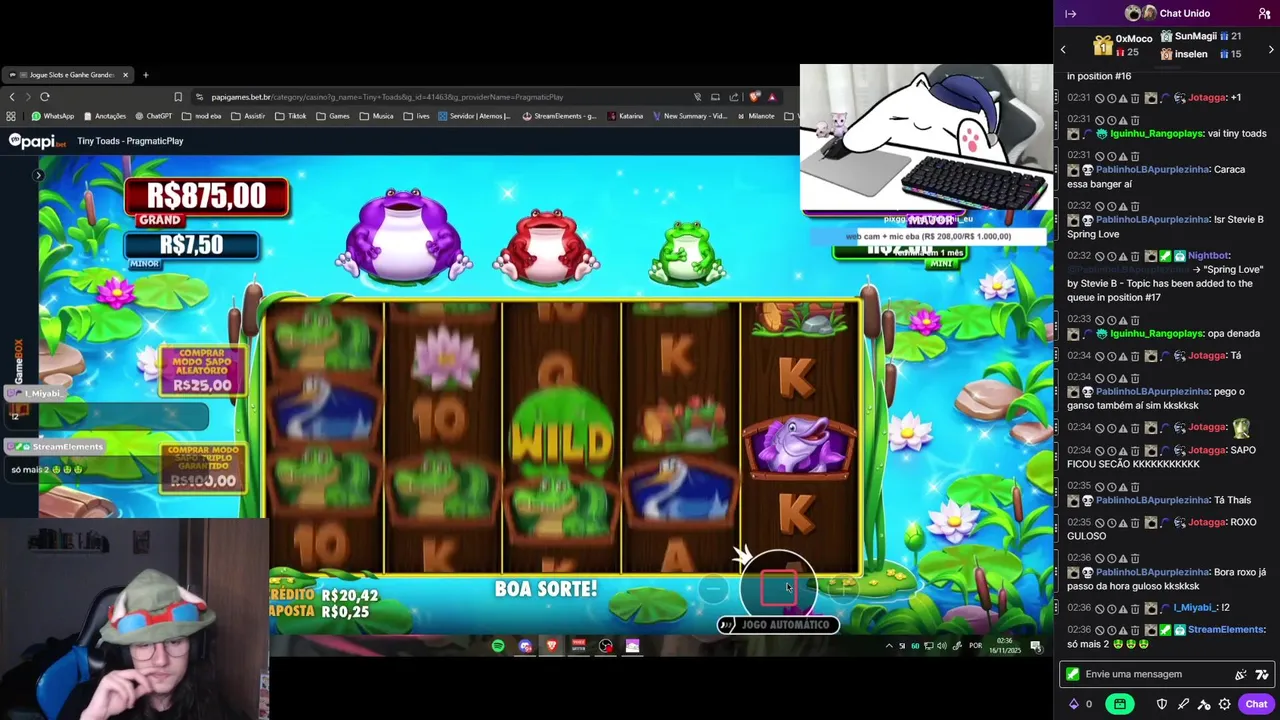Open the Milanote bookmark
Viewport: 1280px width, 720px height.
755,116
